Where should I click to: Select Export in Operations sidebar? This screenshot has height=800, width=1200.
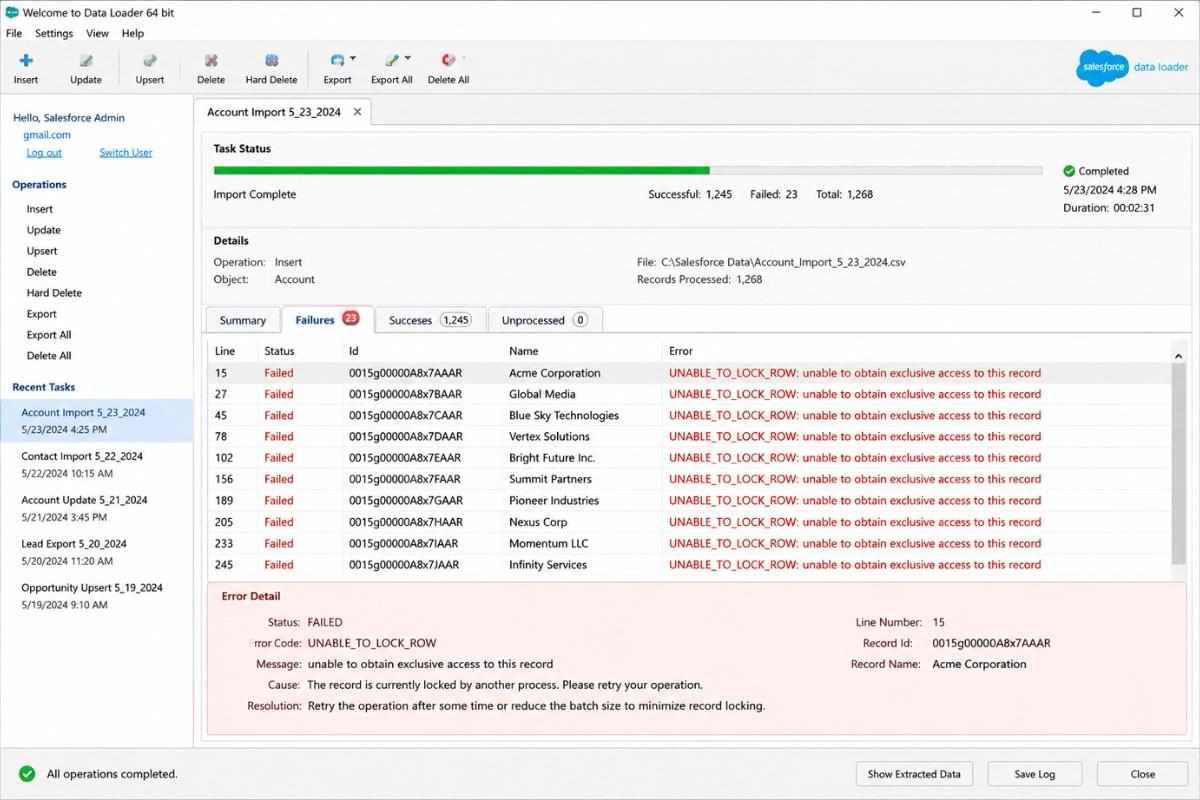click(42, 314)
